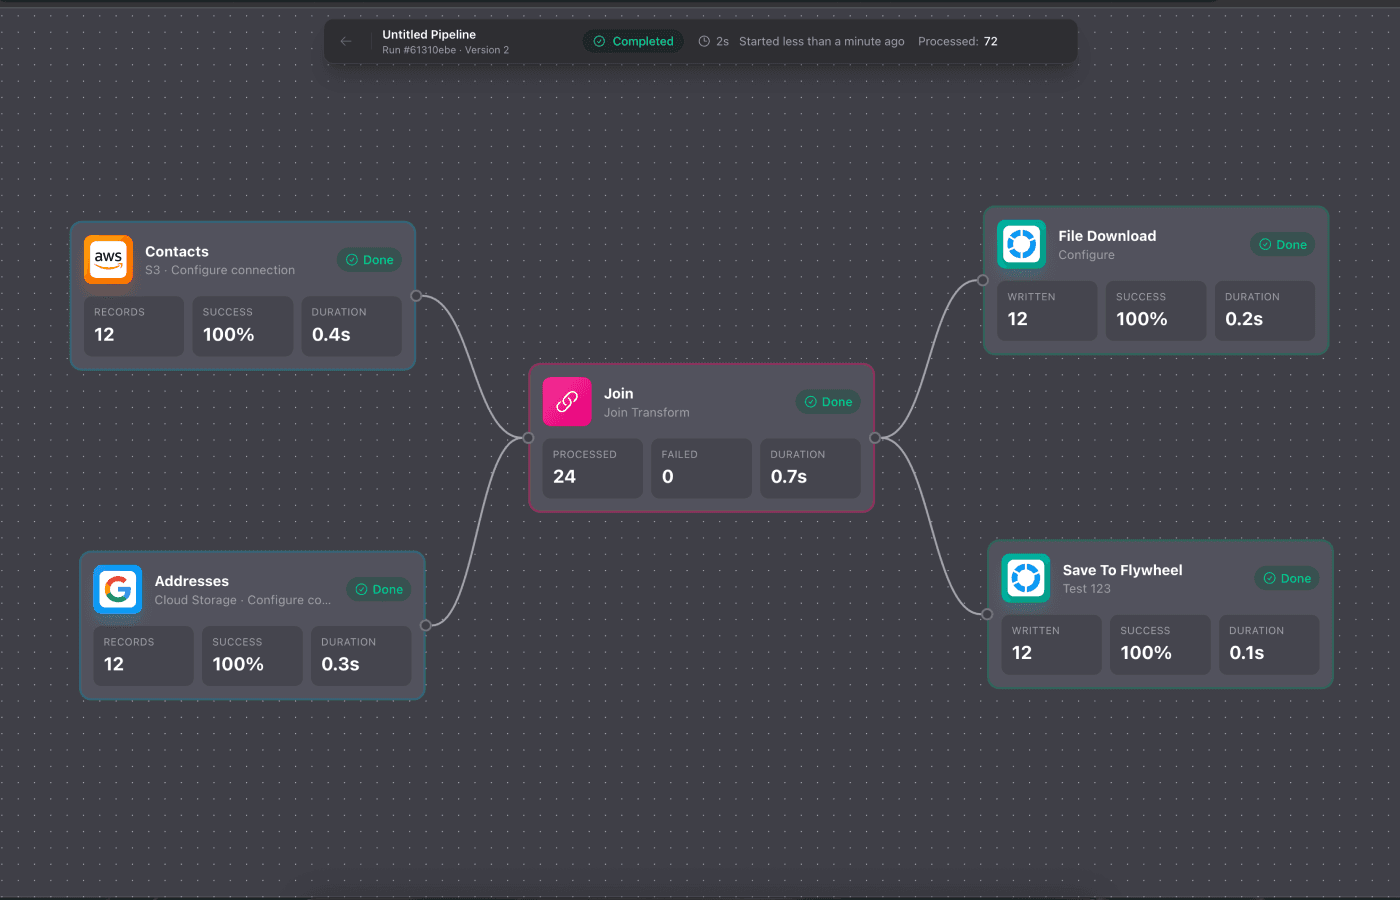Screen dimensions: 1400x900
Task: Click the Completed status button
Action: (632, 41)
